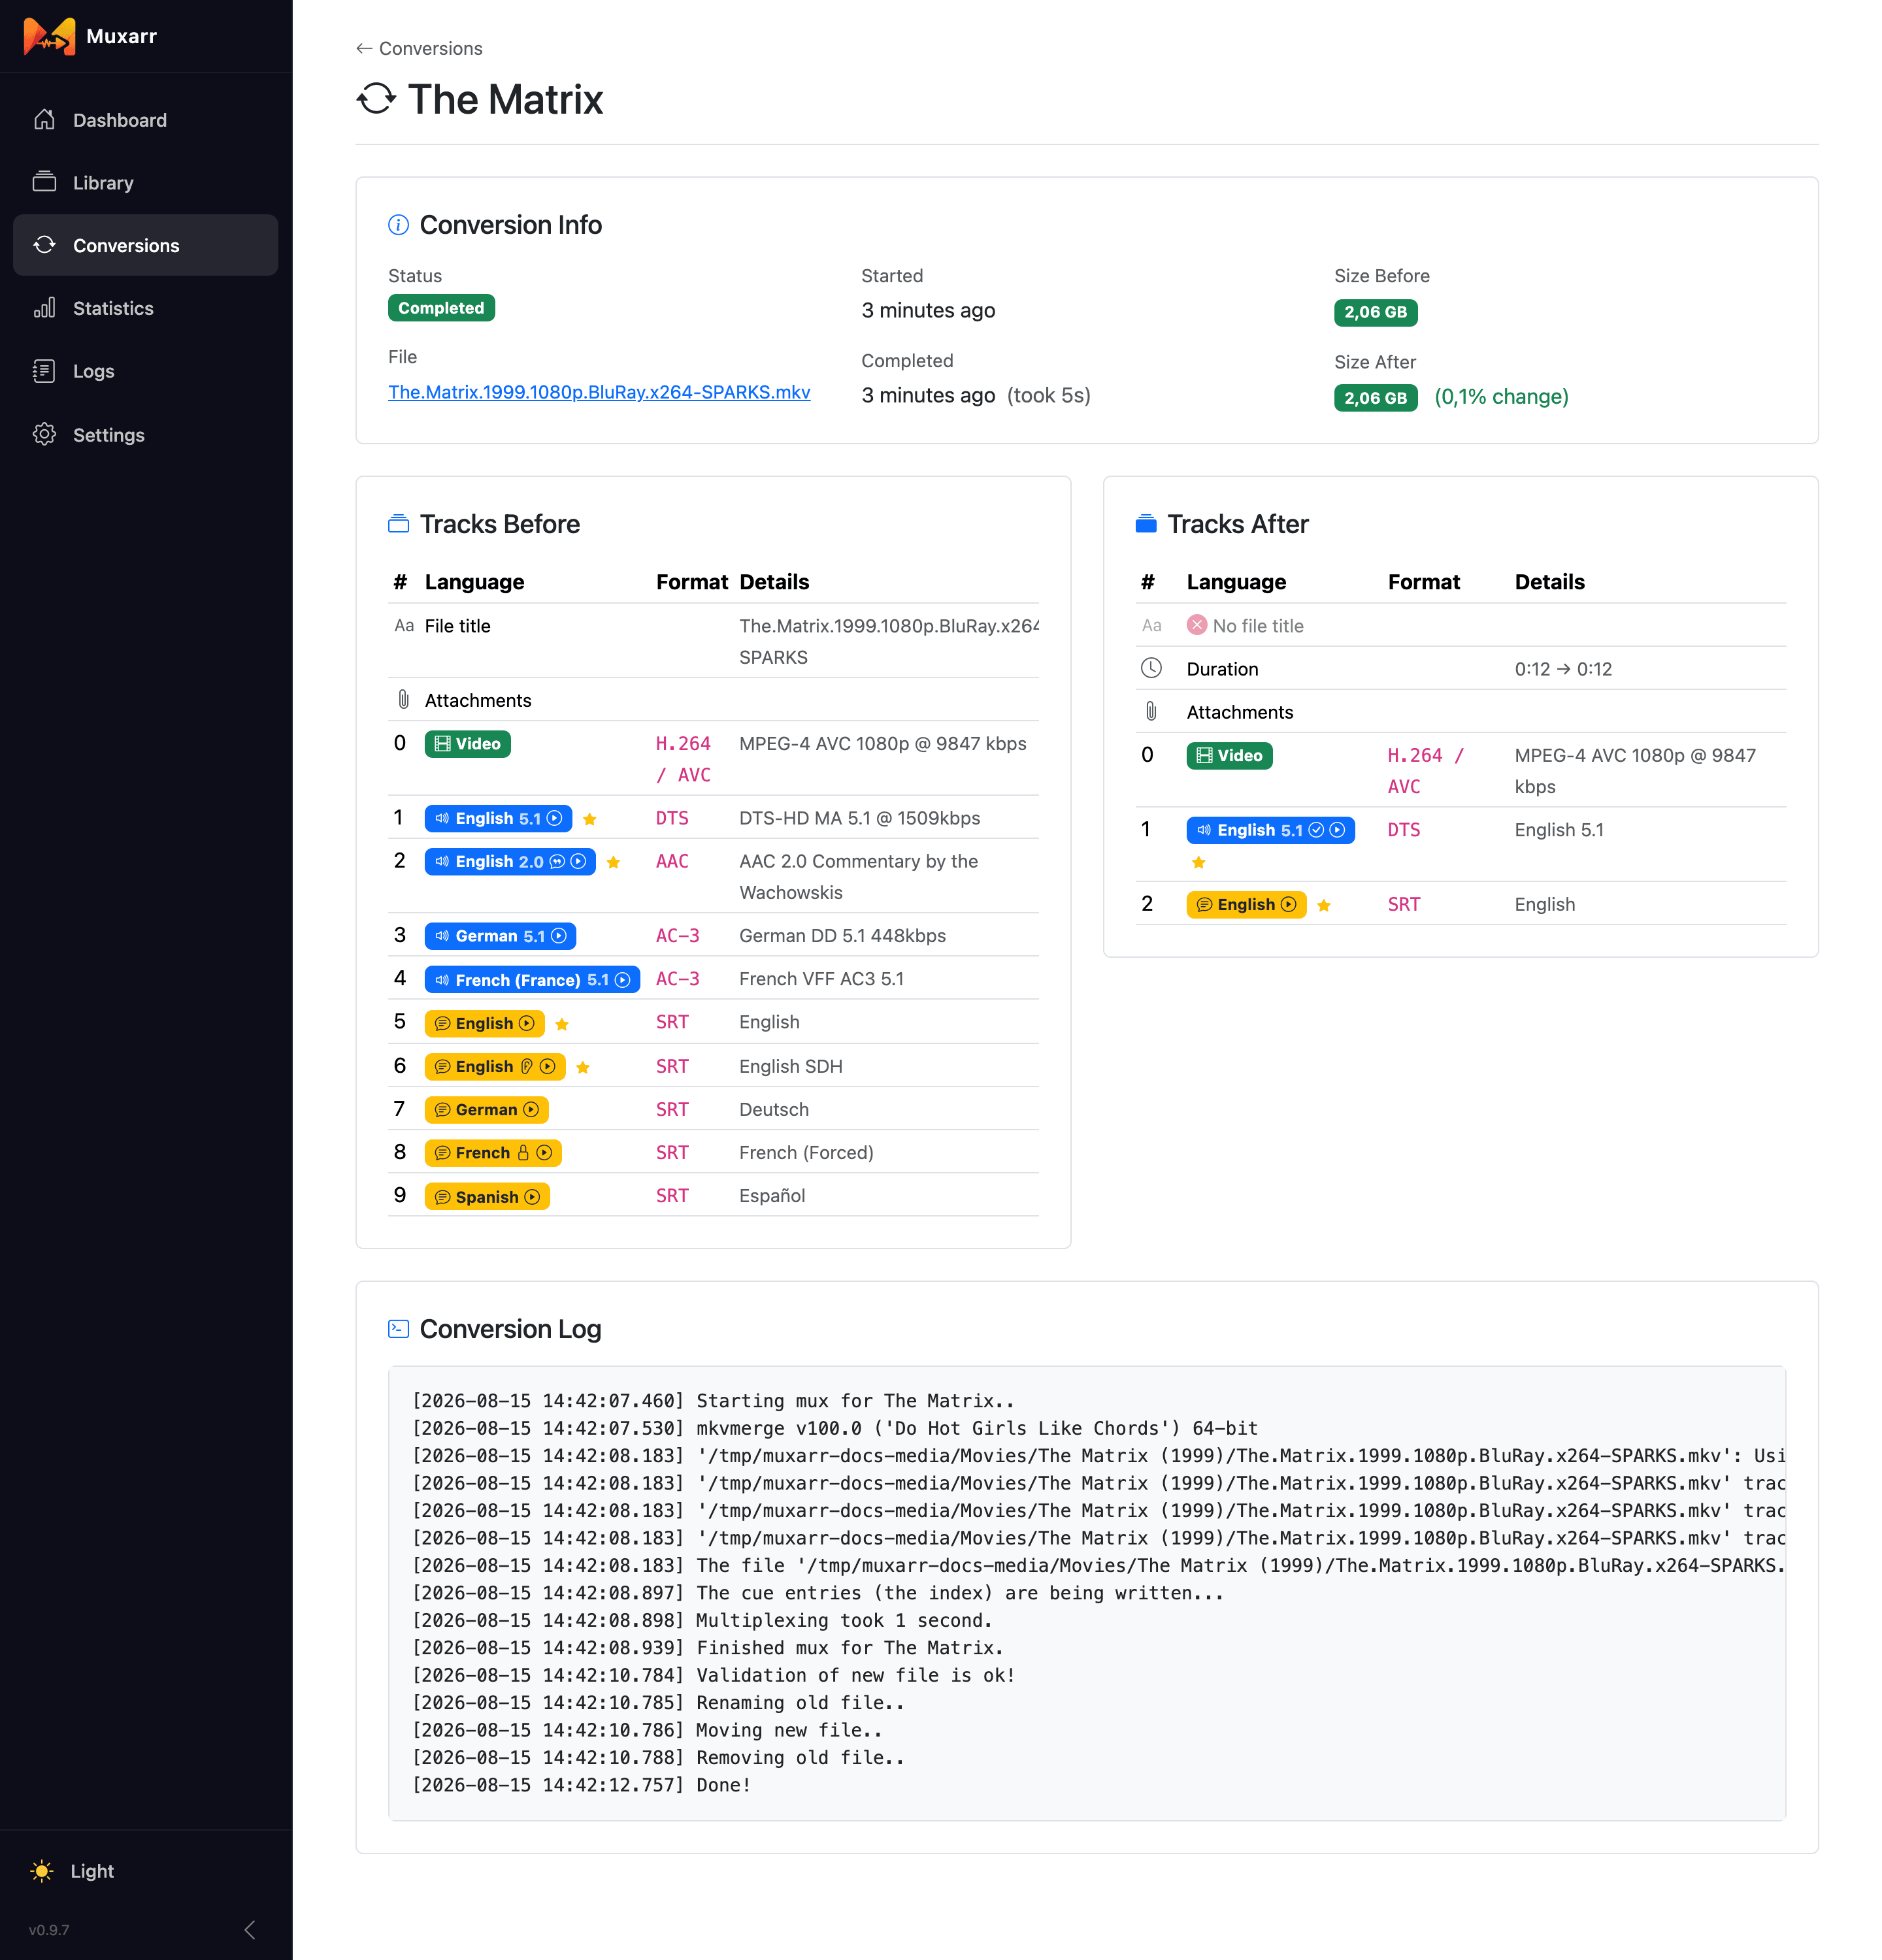Click the Aa file title icon in Tracks Before
1882x1960 pixels.
coord(404,626)
